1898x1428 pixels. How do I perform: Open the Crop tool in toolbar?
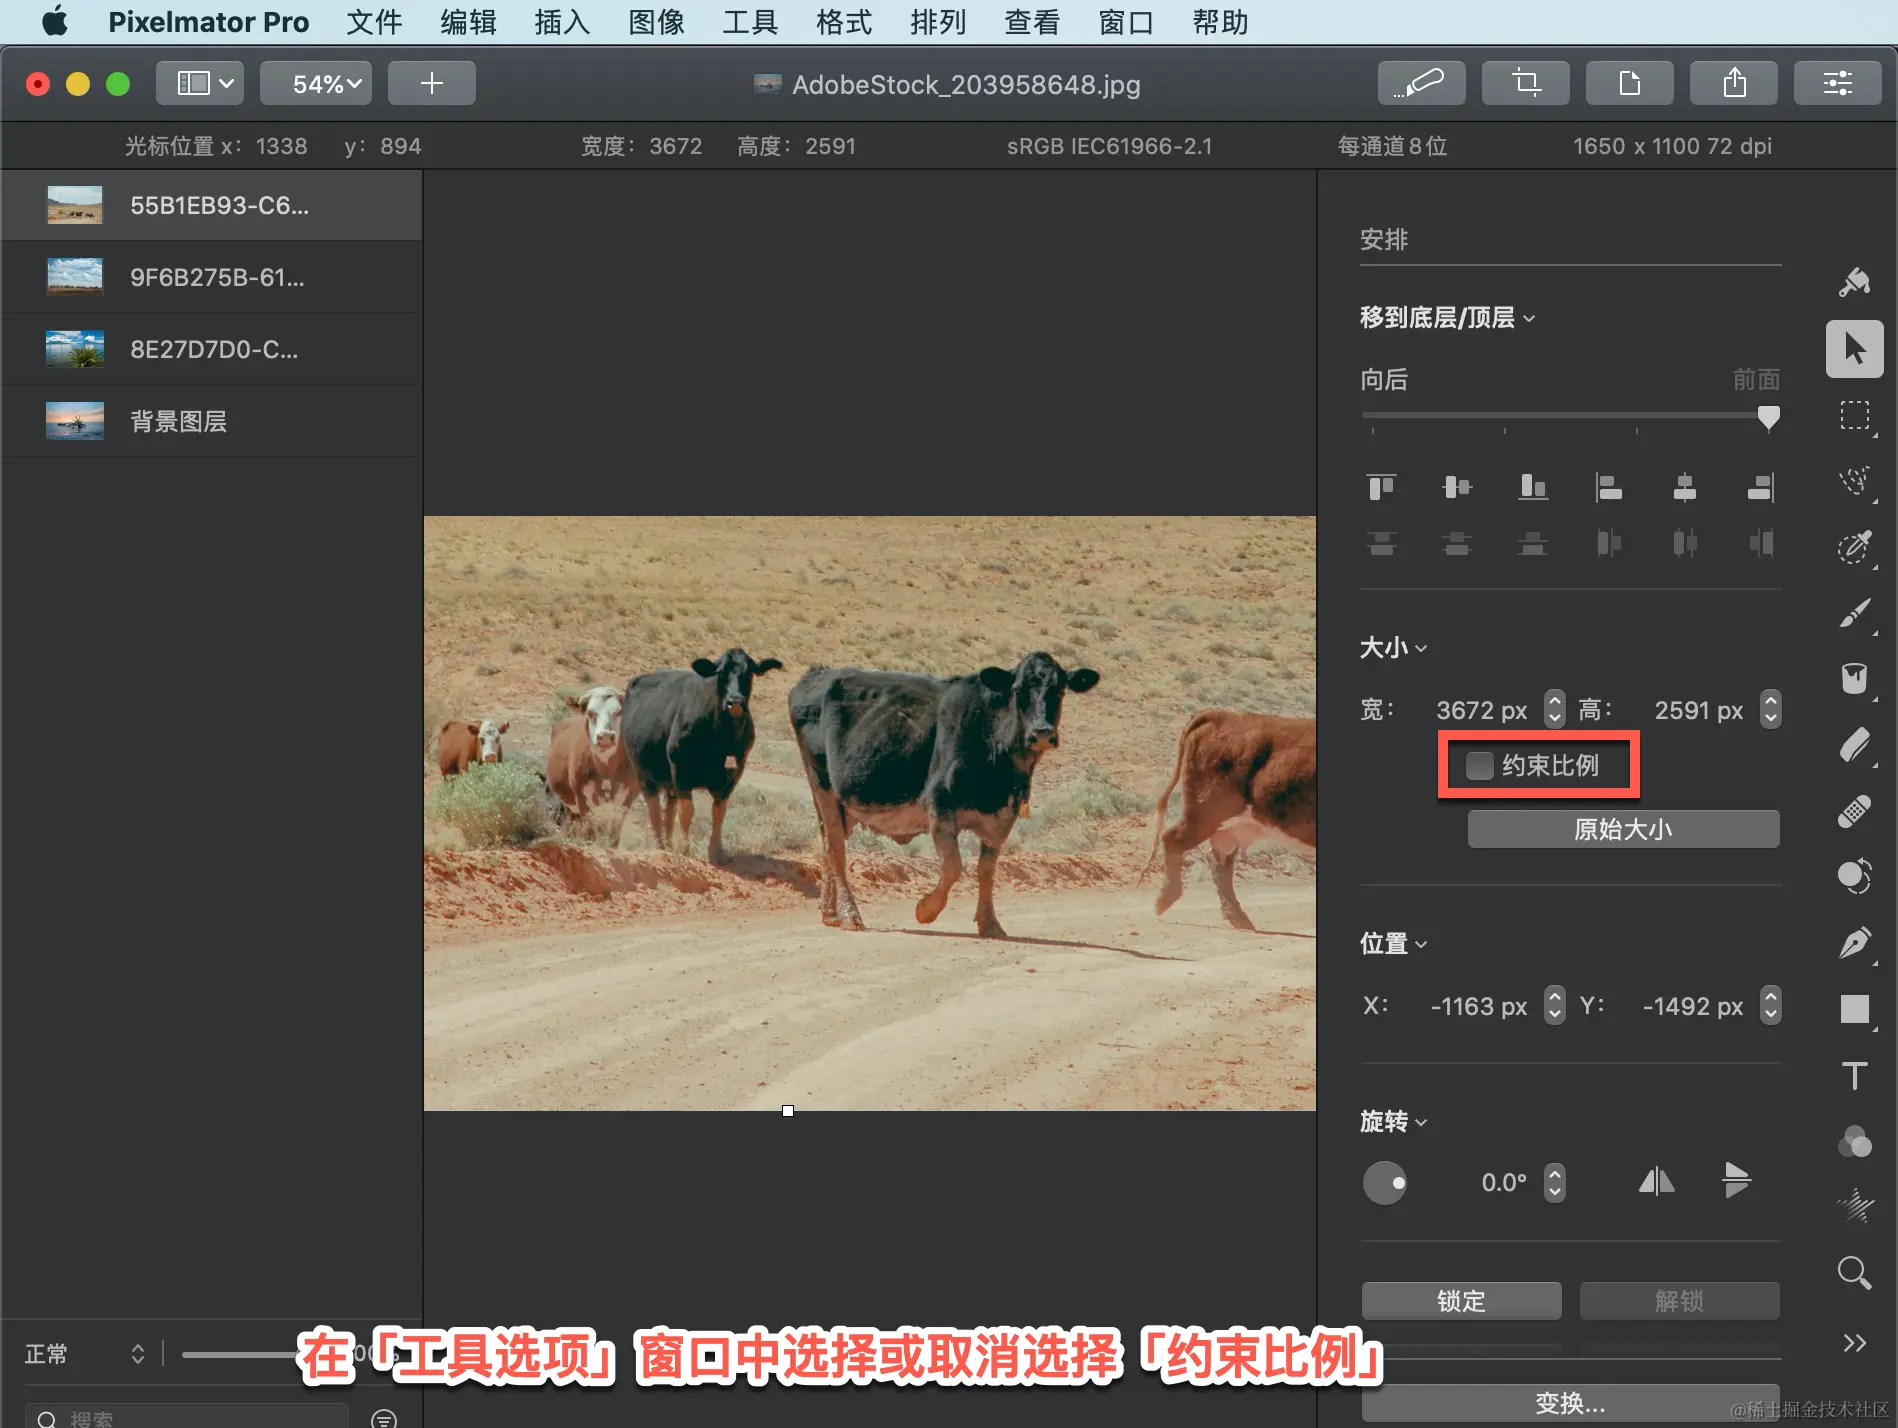[1525, 83]
